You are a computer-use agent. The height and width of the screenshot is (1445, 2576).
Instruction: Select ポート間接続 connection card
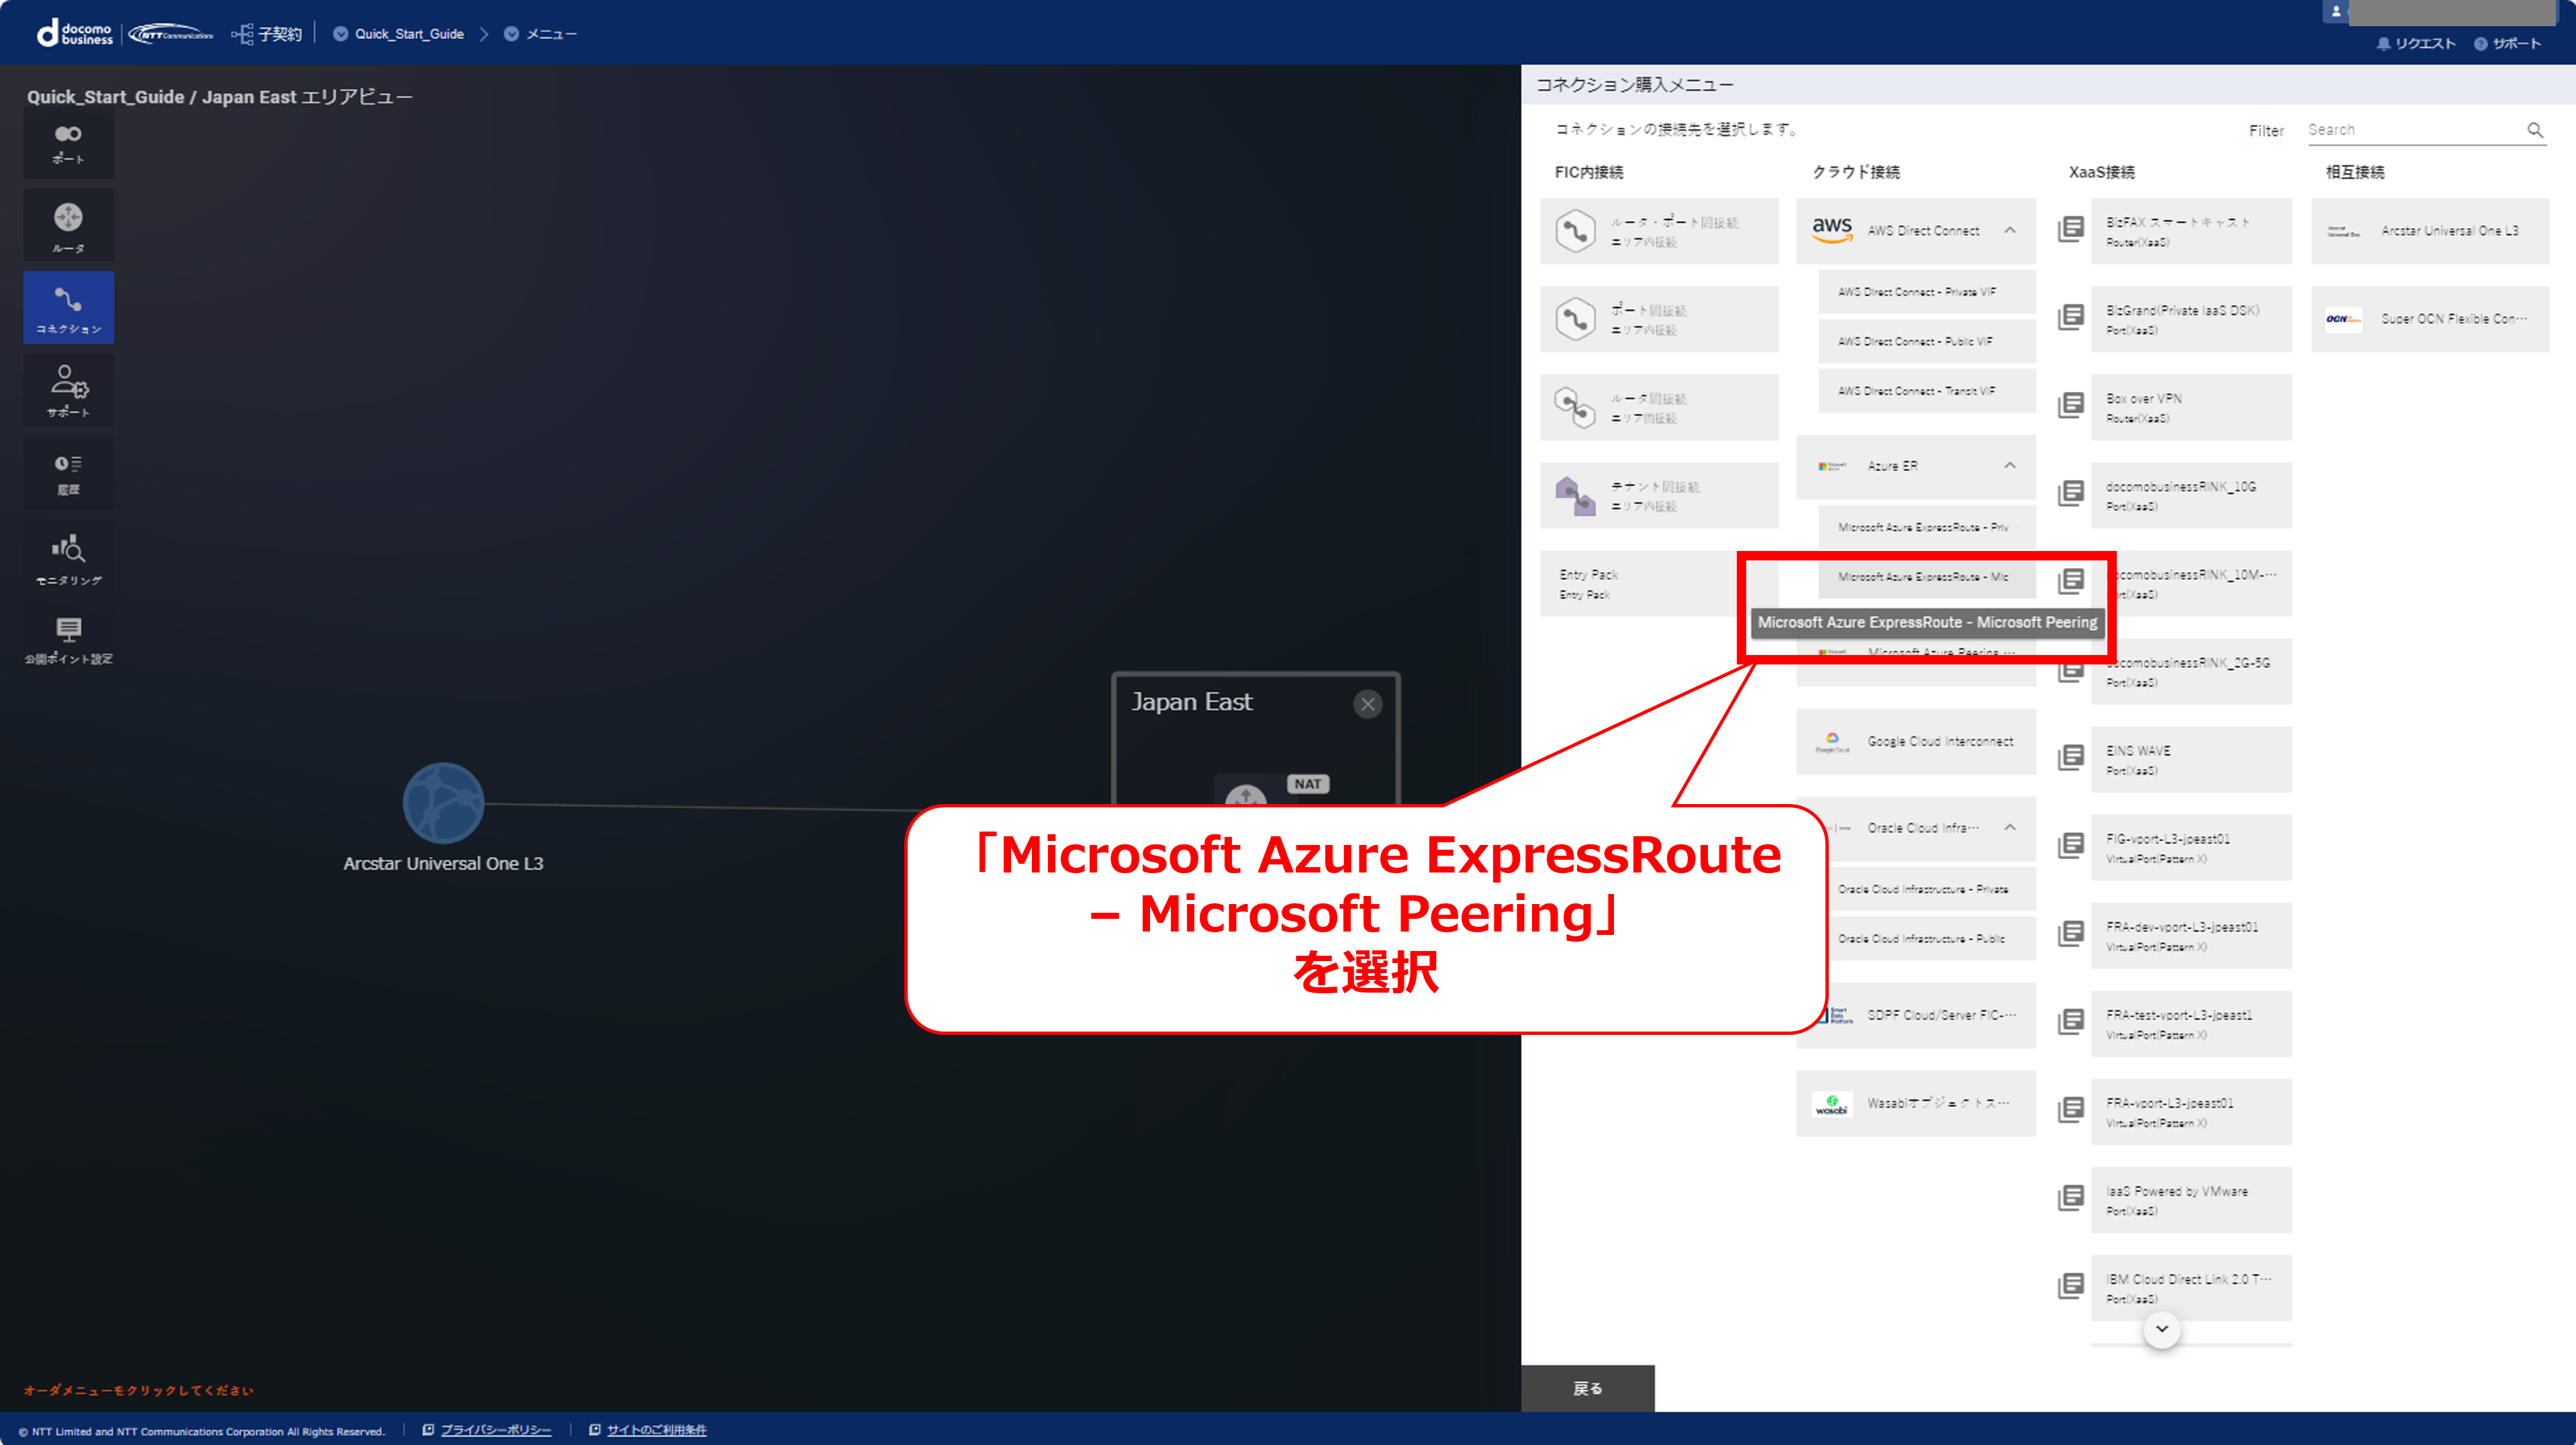click(x=1659, y=319)
